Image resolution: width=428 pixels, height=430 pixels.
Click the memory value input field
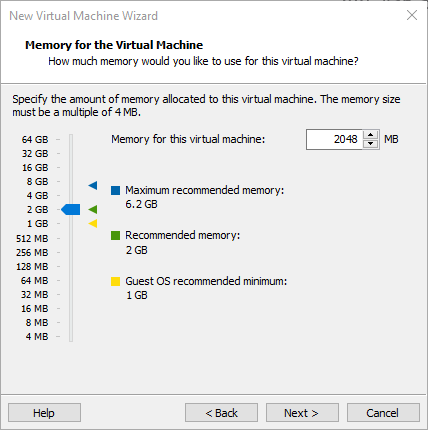334,139
